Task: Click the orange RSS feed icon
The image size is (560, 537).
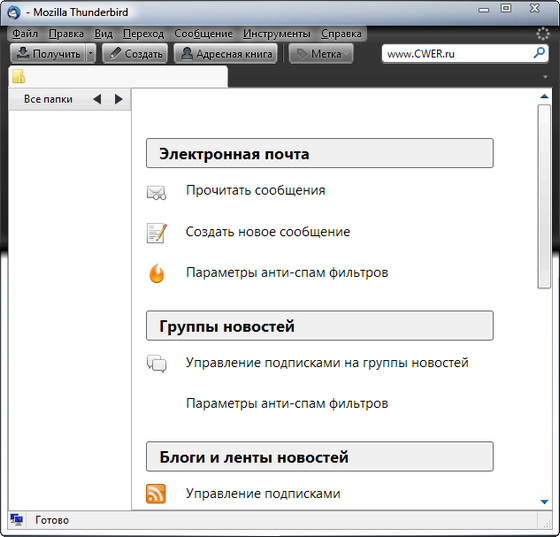Action: [x=156, y=494]
